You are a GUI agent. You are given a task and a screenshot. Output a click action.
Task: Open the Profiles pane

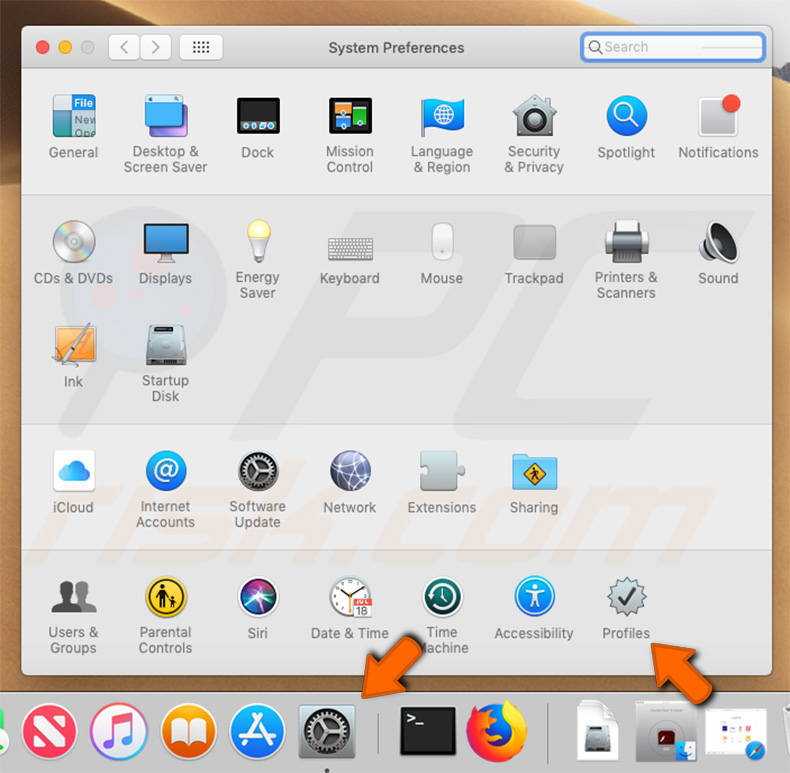coord(626,597)
